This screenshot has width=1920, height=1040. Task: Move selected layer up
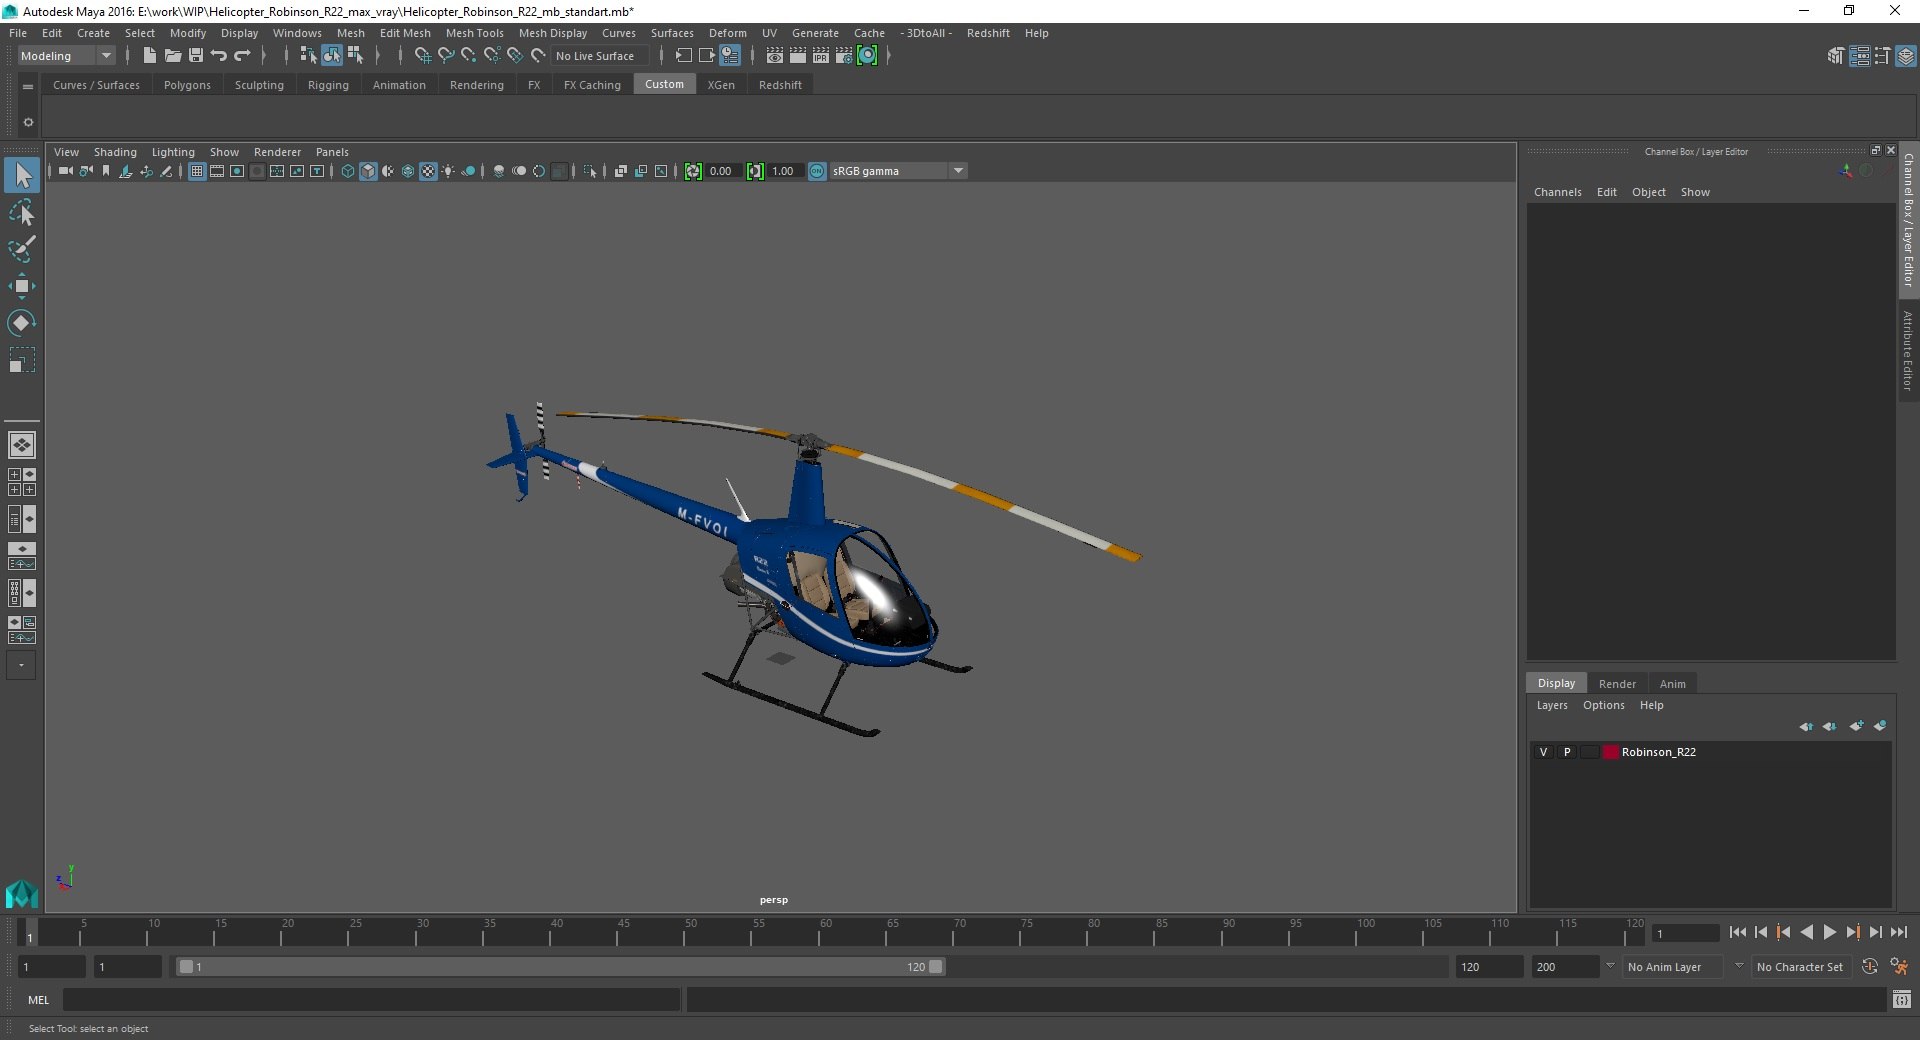1806,726
